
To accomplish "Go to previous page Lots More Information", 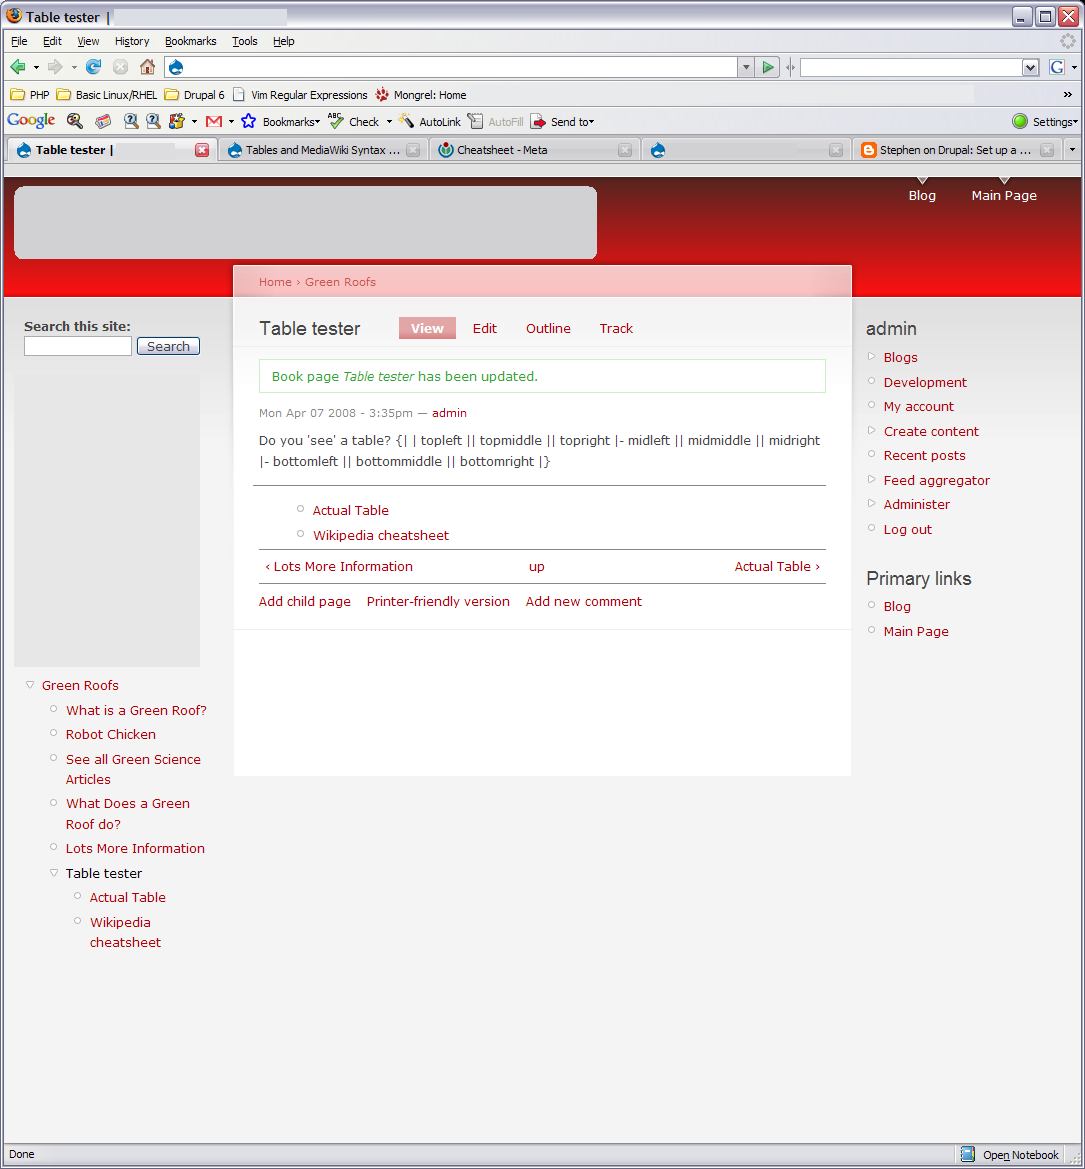I will point(339,566).
